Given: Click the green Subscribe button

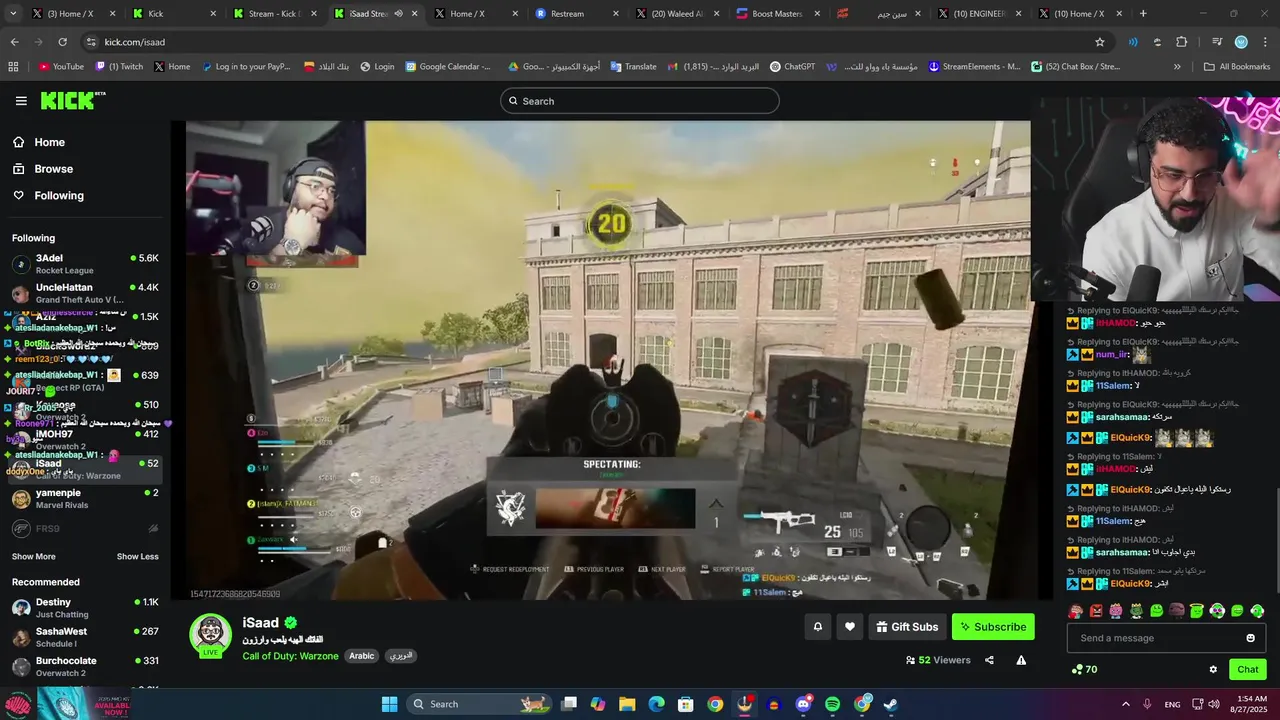Looking at the screenshot, I should (x=993, y=627).
